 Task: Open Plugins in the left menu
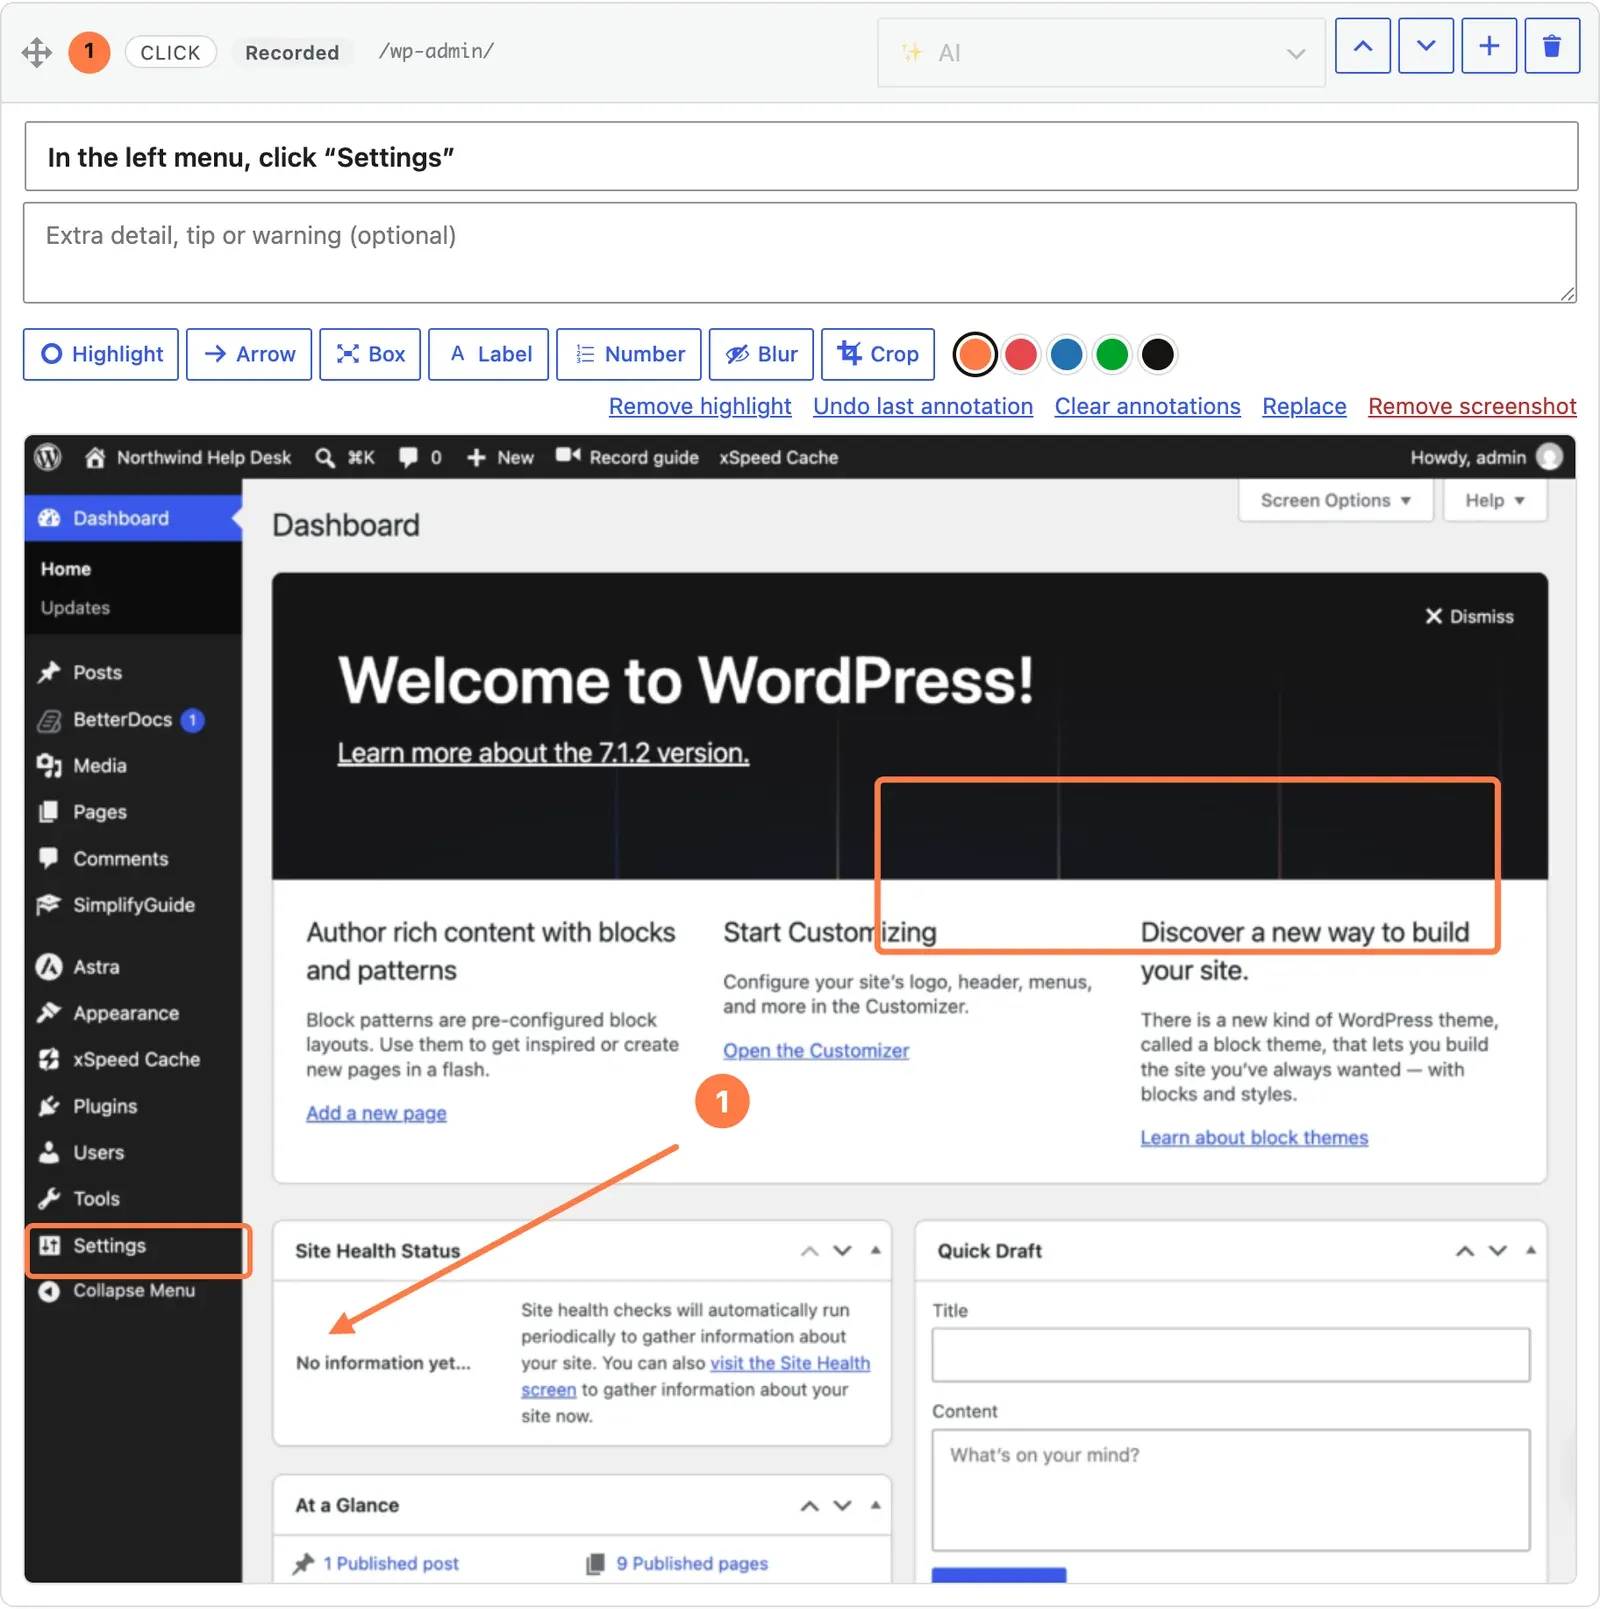(105, 1106)
